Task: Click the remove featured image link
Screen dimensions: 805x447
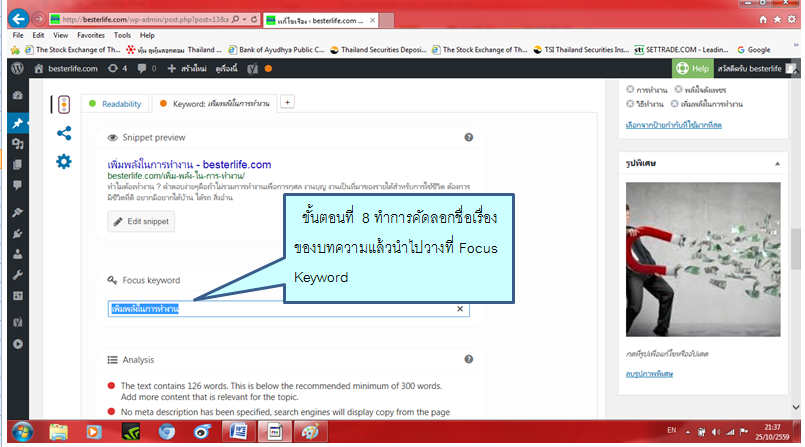Action: click(649, 374)
